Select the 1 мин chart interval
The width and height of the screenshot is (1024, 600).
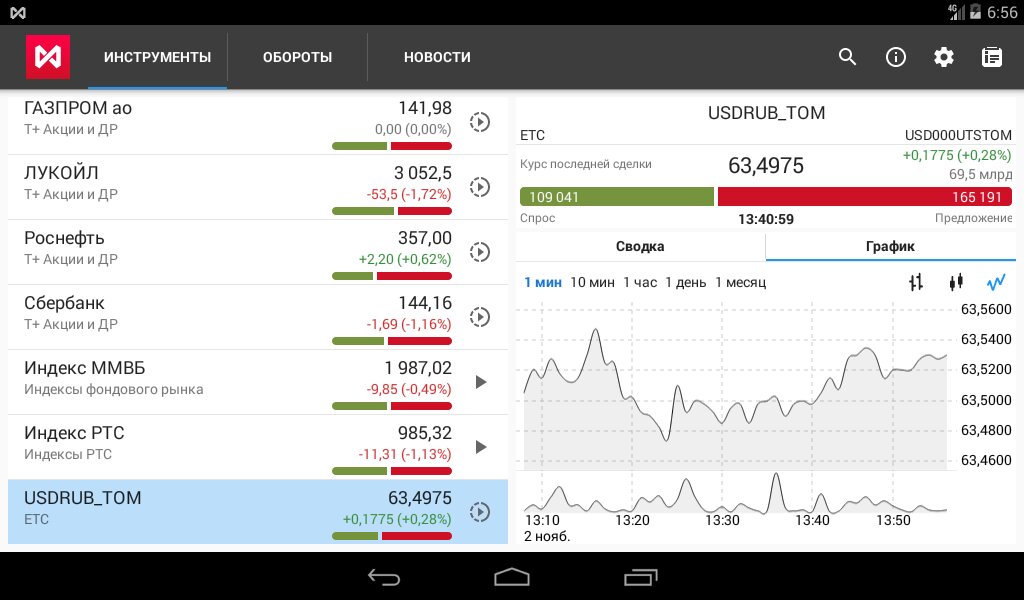click(543, 283)
